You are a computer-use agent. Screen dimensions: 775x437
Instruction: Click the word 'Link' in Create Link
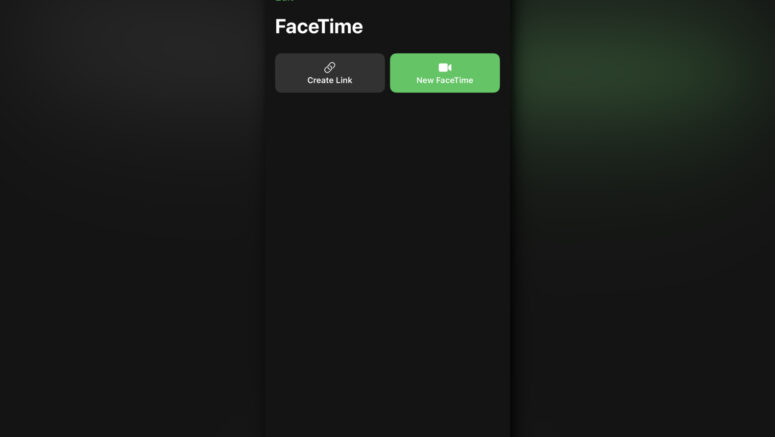click(344, 80)
